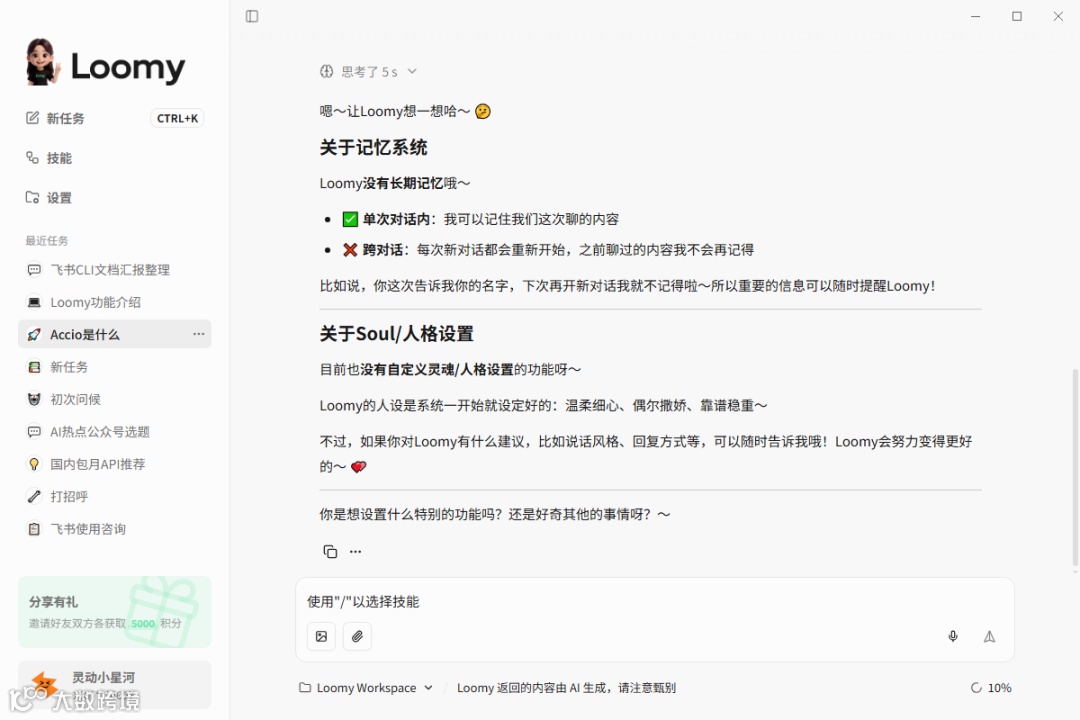Viewport: 1080px width, 720px height.
Task: Click pencil icon beside 打招呼
Action: click(34, 496)
